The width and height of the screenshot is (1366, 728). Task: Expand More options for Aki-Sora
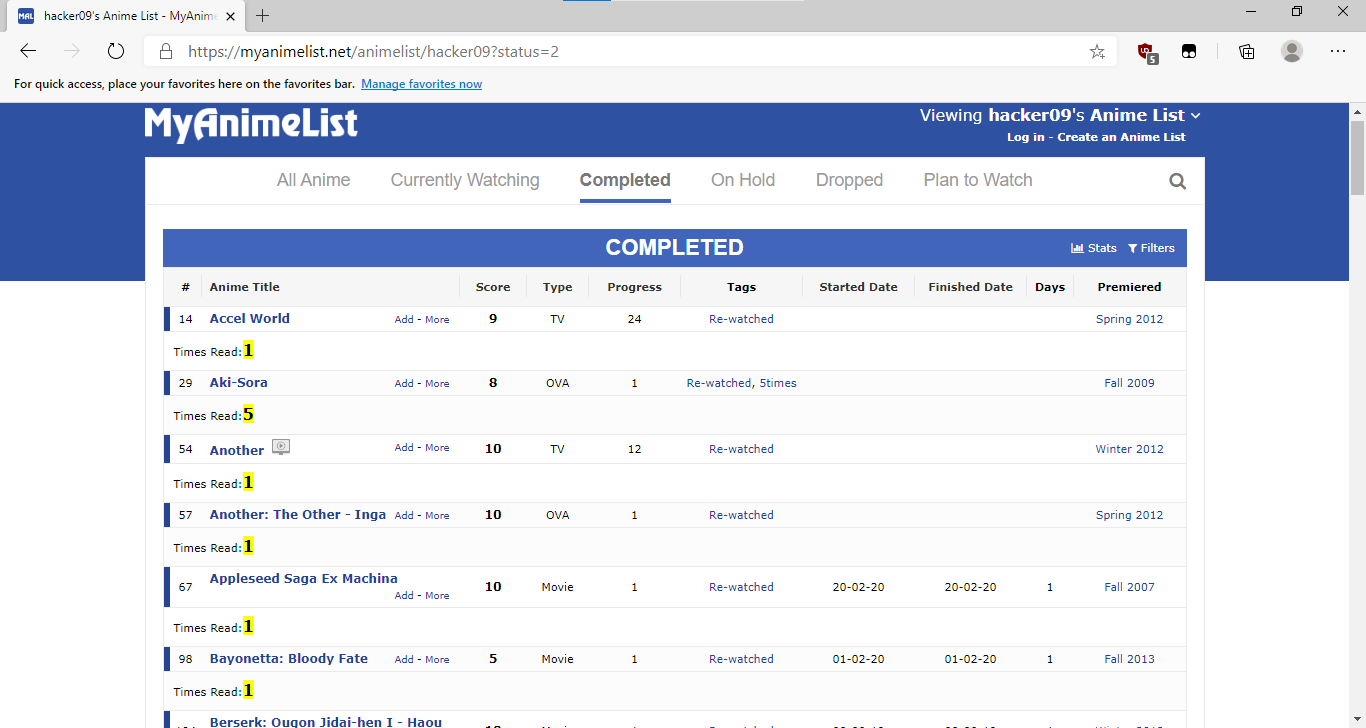437,384
